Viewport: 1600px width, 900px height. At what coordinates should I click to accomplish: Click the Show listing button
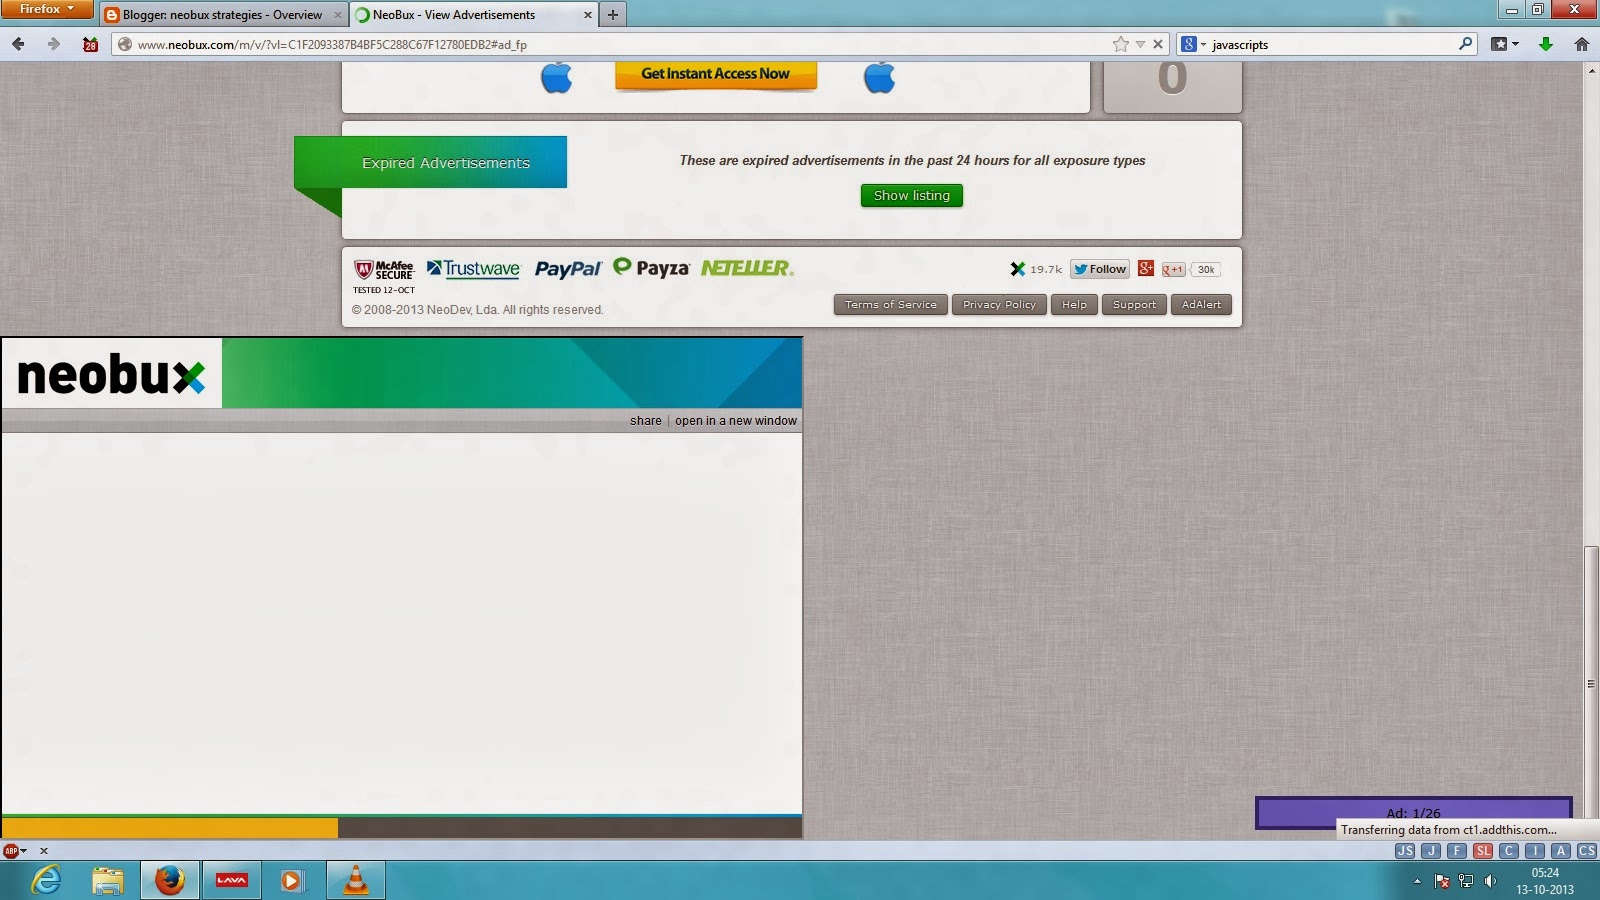[912, 196]
